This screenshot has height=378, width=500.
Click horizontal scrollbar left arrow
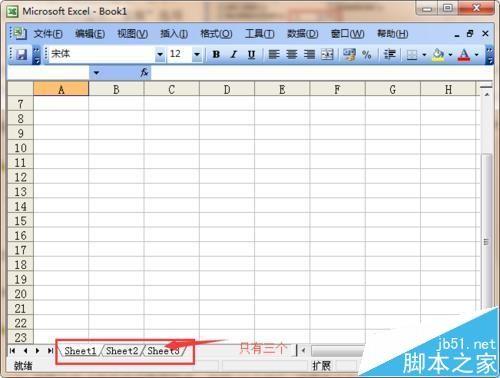(303, 350)
